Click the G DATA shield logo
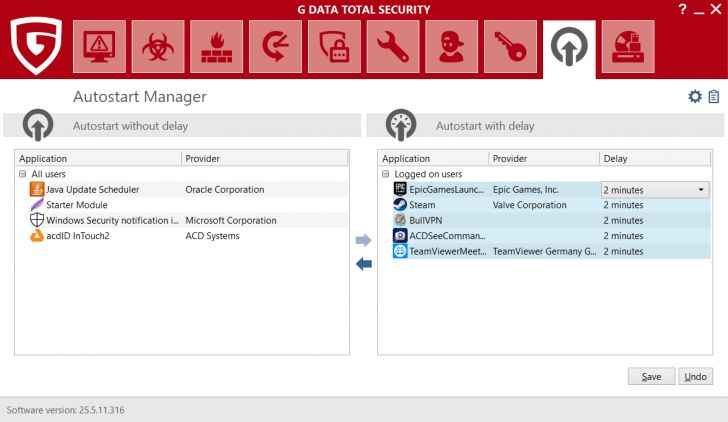Viewport: 728px width, 422px height. click(36, 45)
